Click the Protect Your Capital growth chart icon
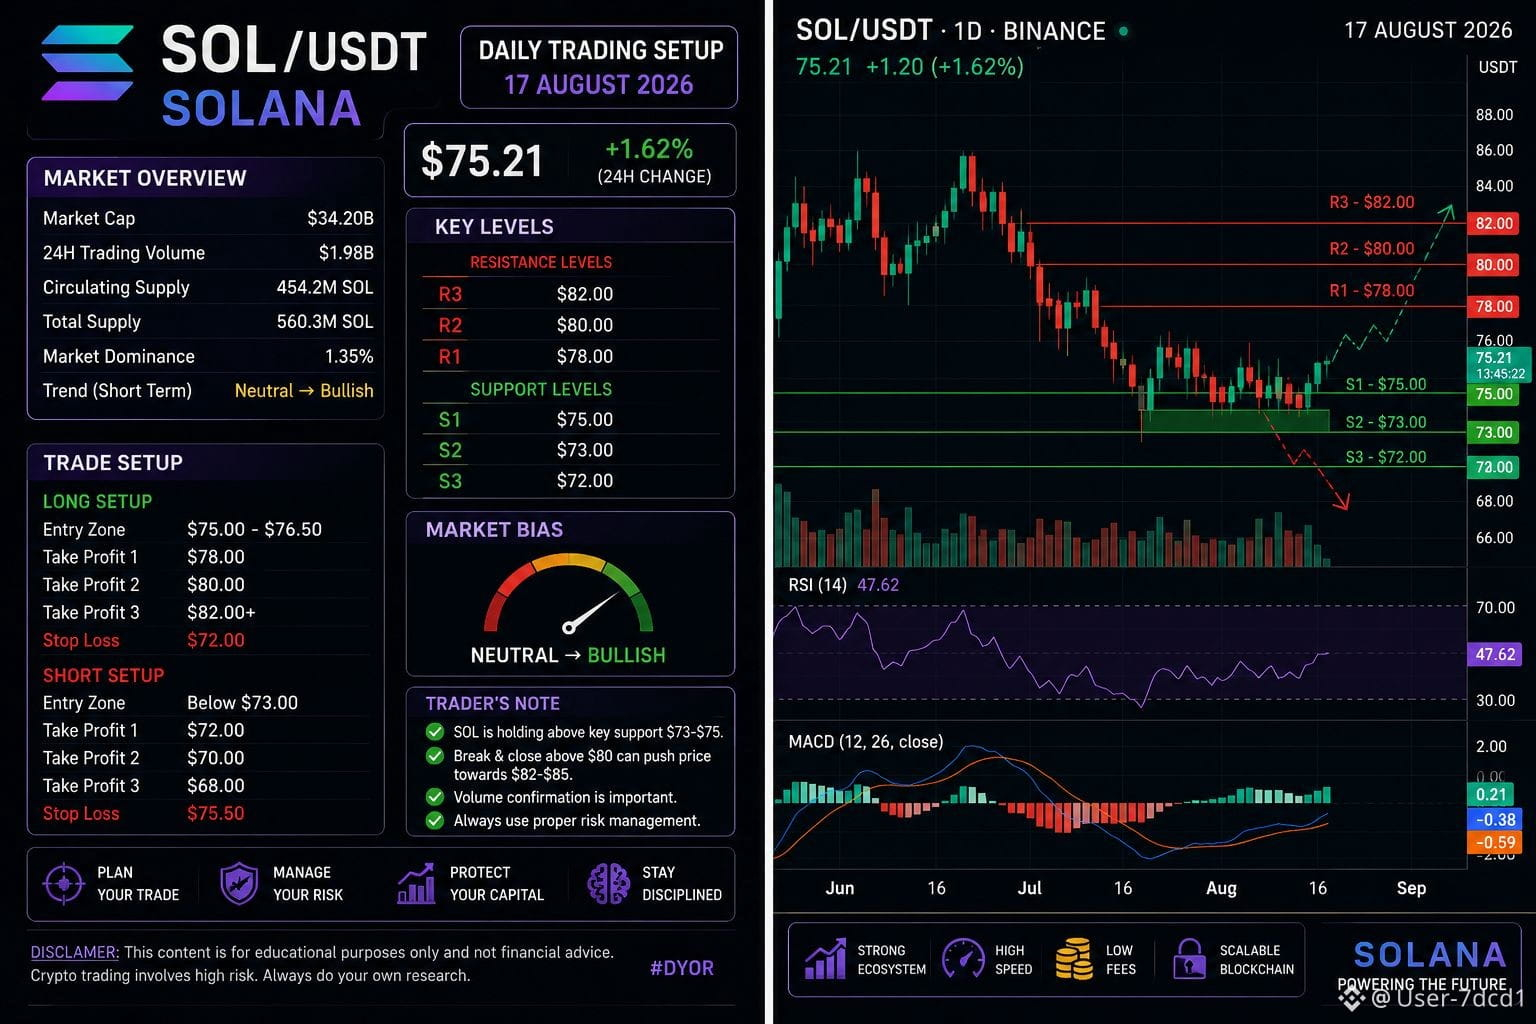1536x1024 pixels. 416,884
